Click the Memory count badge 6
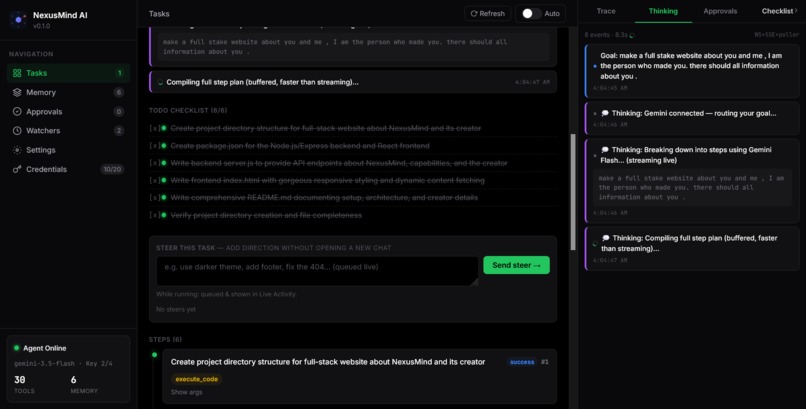Screen dimensions: 806x409 coord(119,92)
